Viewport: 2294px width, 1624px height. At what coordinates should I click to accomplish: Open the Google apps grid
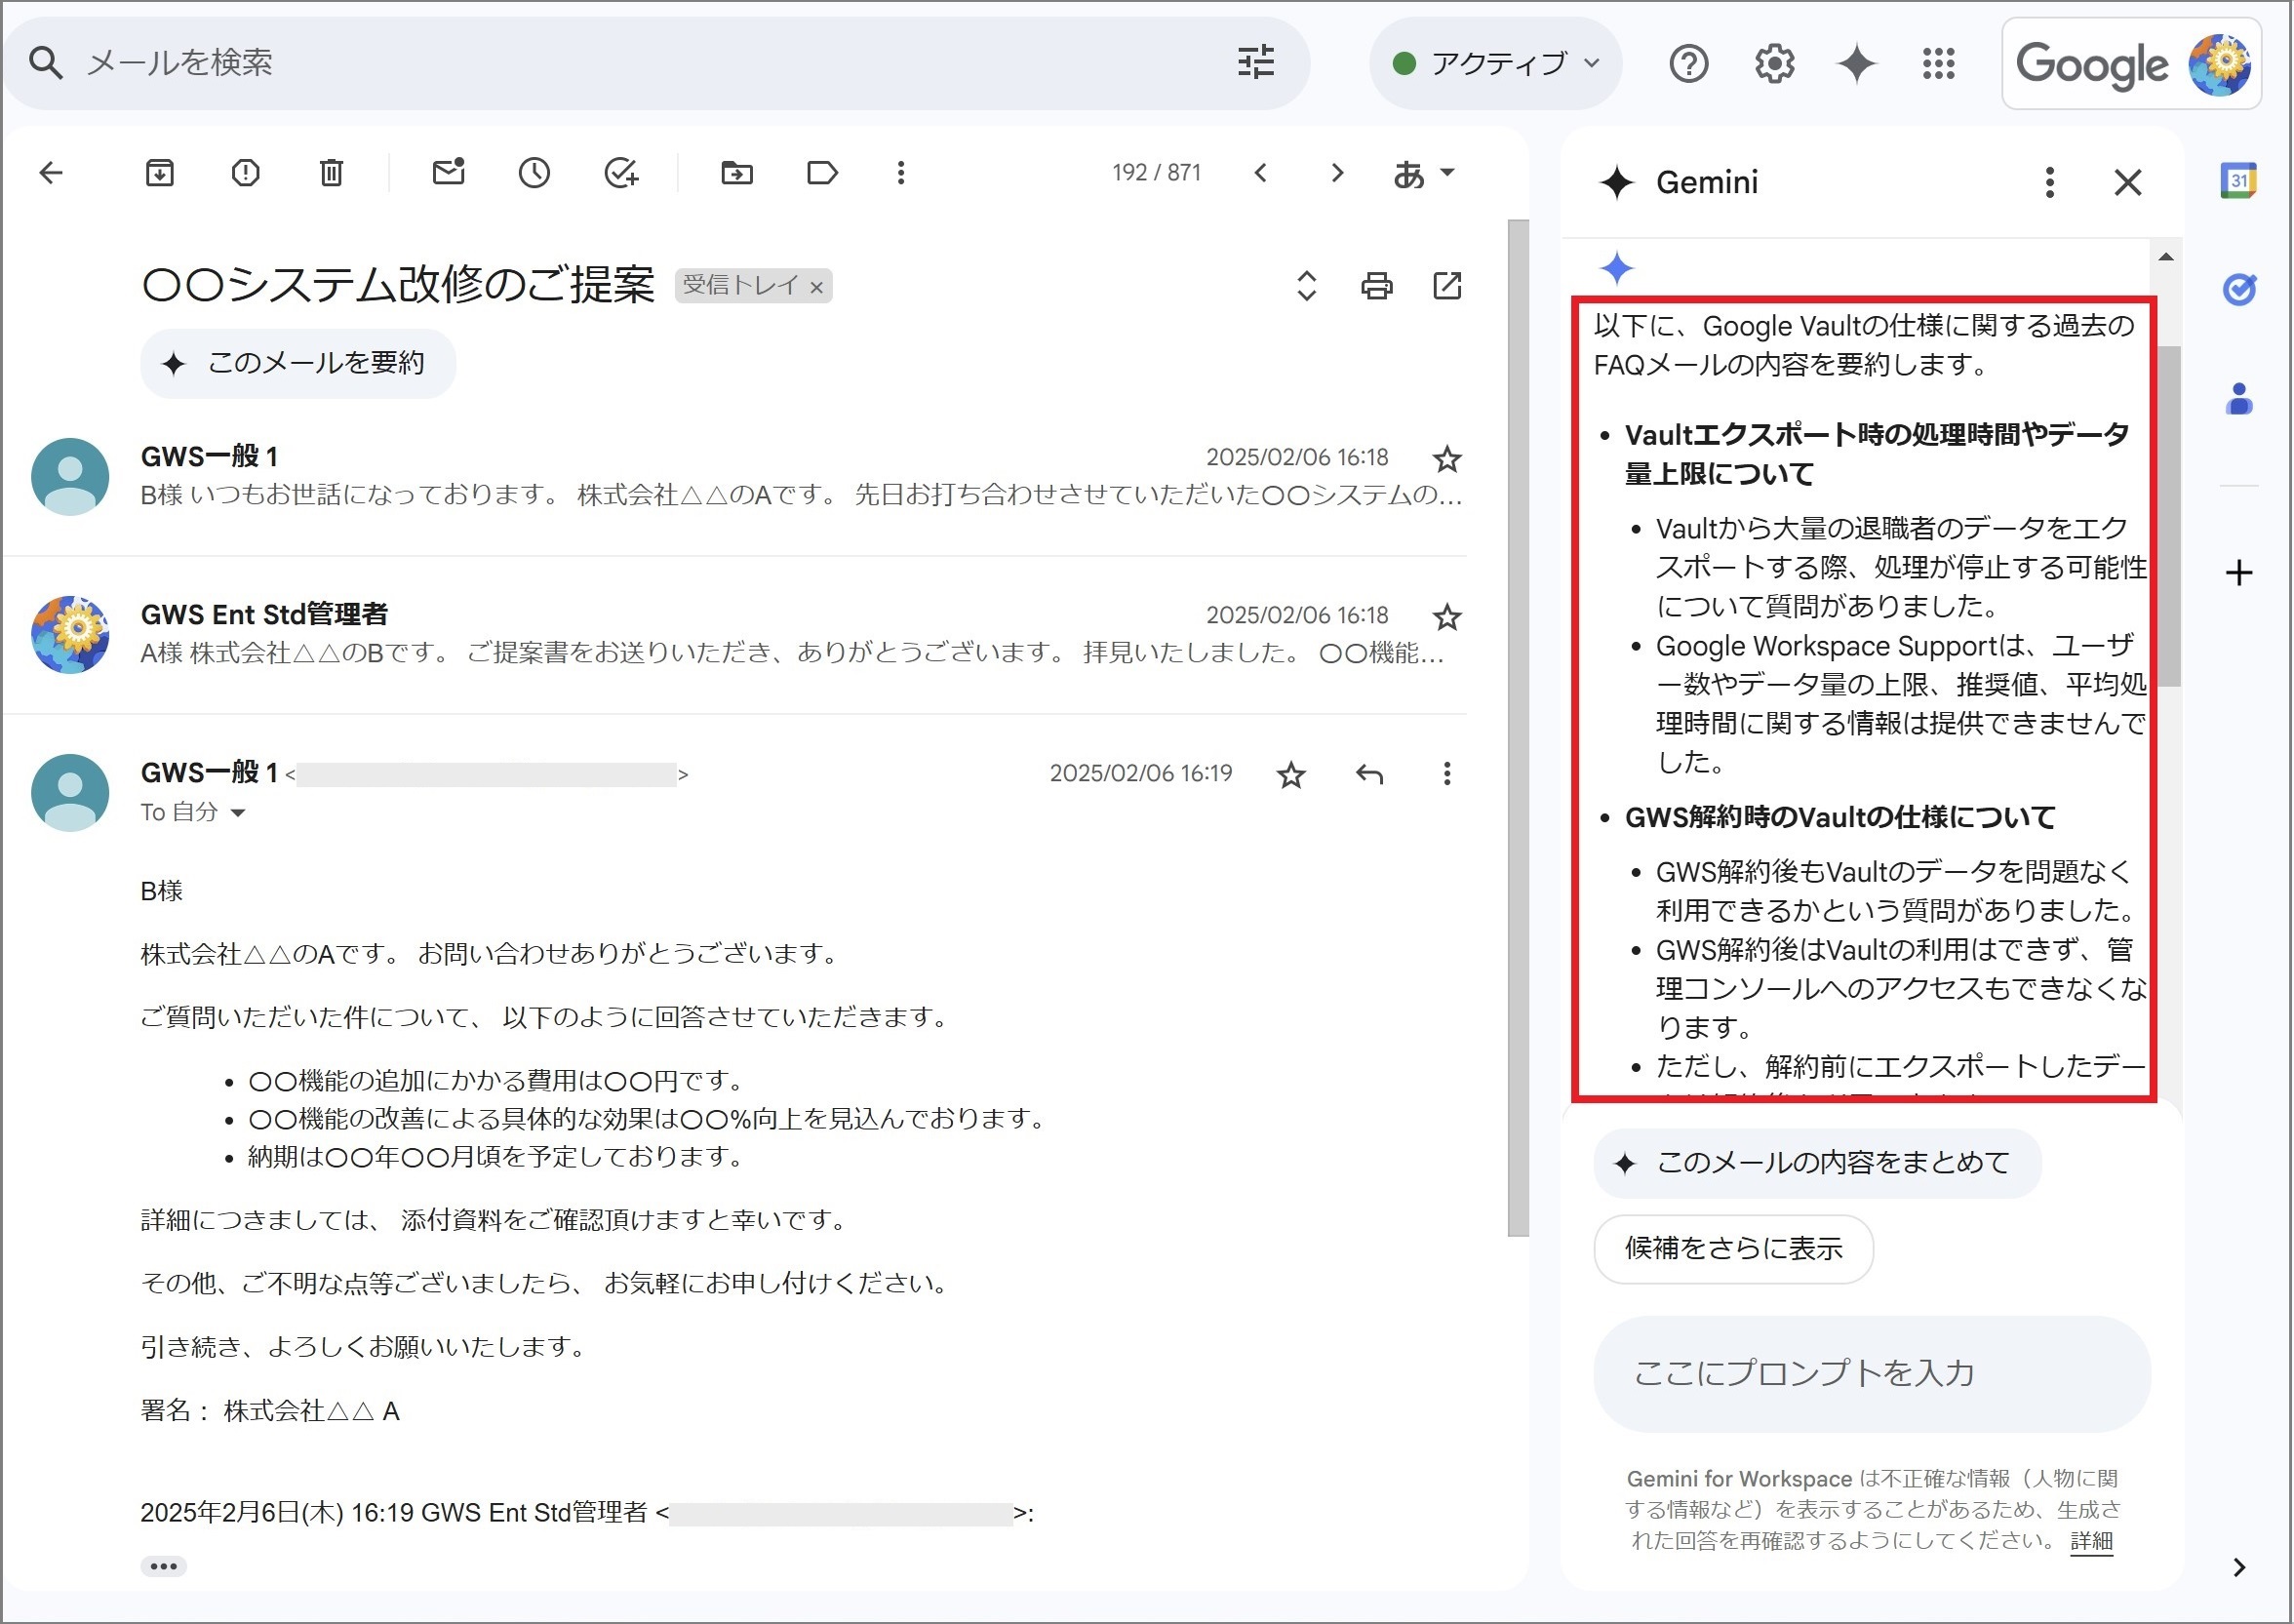[1939, 64]
